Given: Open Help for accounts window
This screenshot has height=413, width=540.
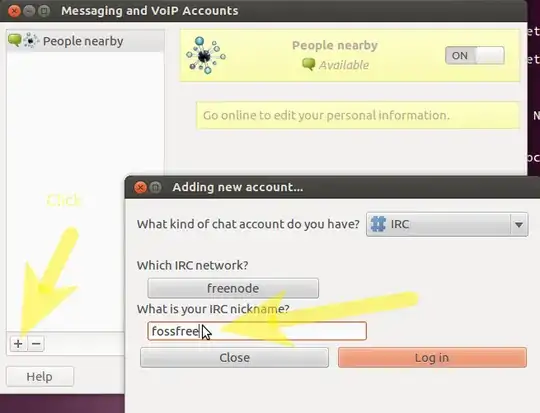Looking at the screenshot, I should click(x=40, y=376).
